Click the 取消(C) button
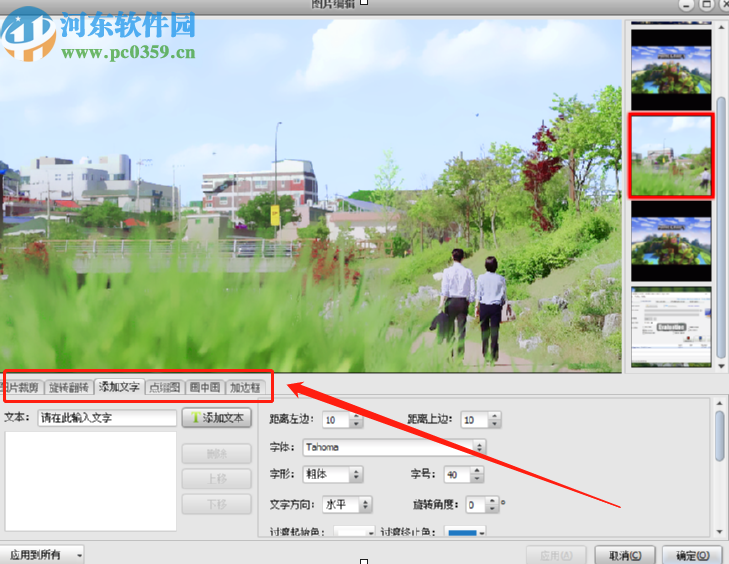This screenshot has width=729, height=564. click(625, 556)
